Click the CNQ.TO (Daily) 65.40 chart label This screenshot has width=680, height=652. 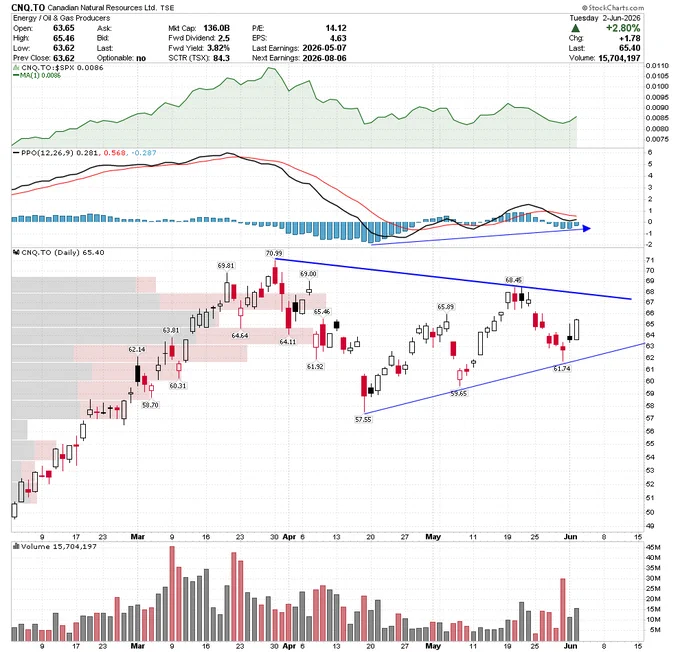(x=63, y=252)
